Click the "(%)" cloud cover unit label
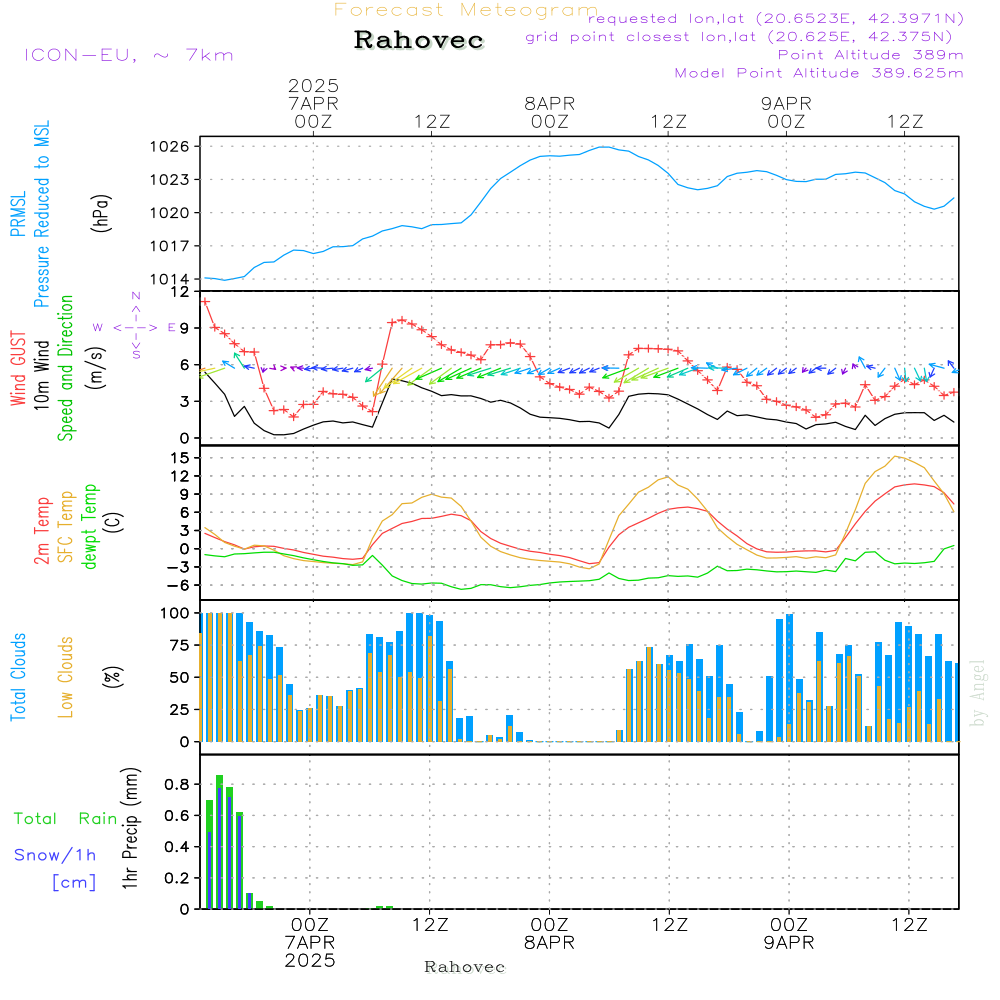The image size is (1000, 1000). tap(113, 677)
